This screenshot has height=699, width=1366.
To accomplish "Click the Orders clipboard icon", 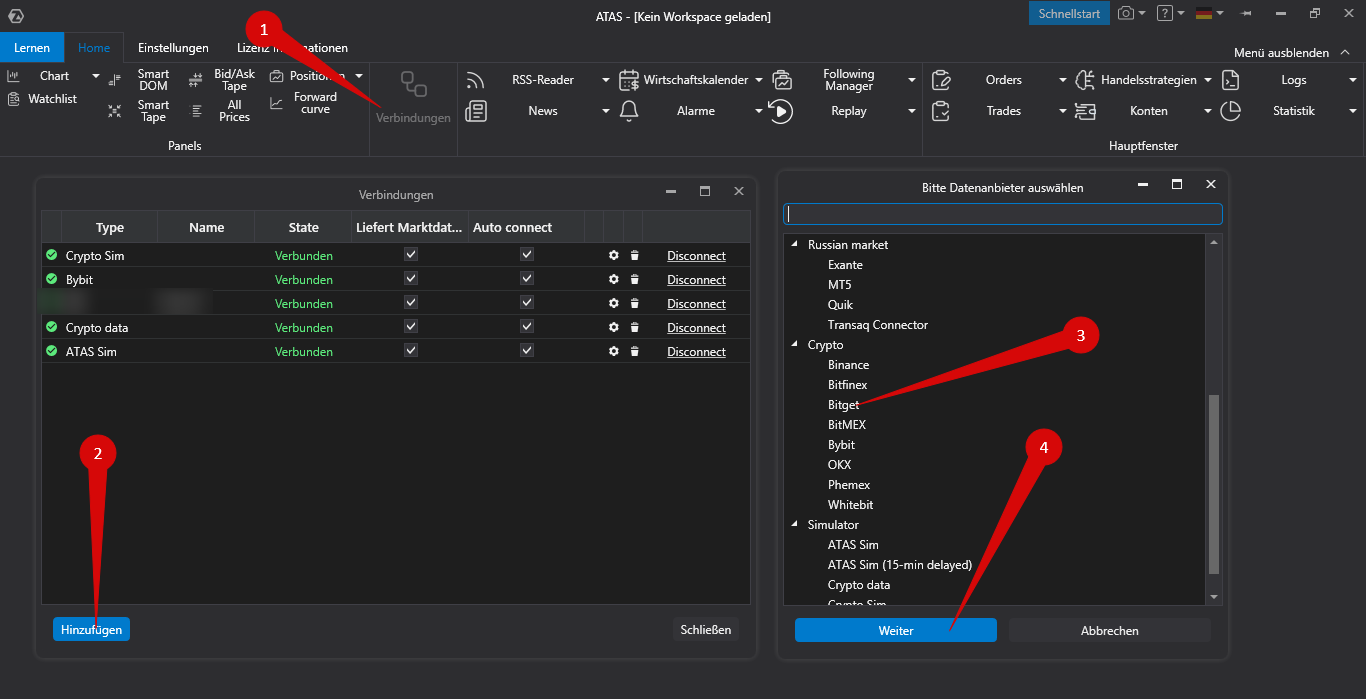I will (x=941, y=80).
